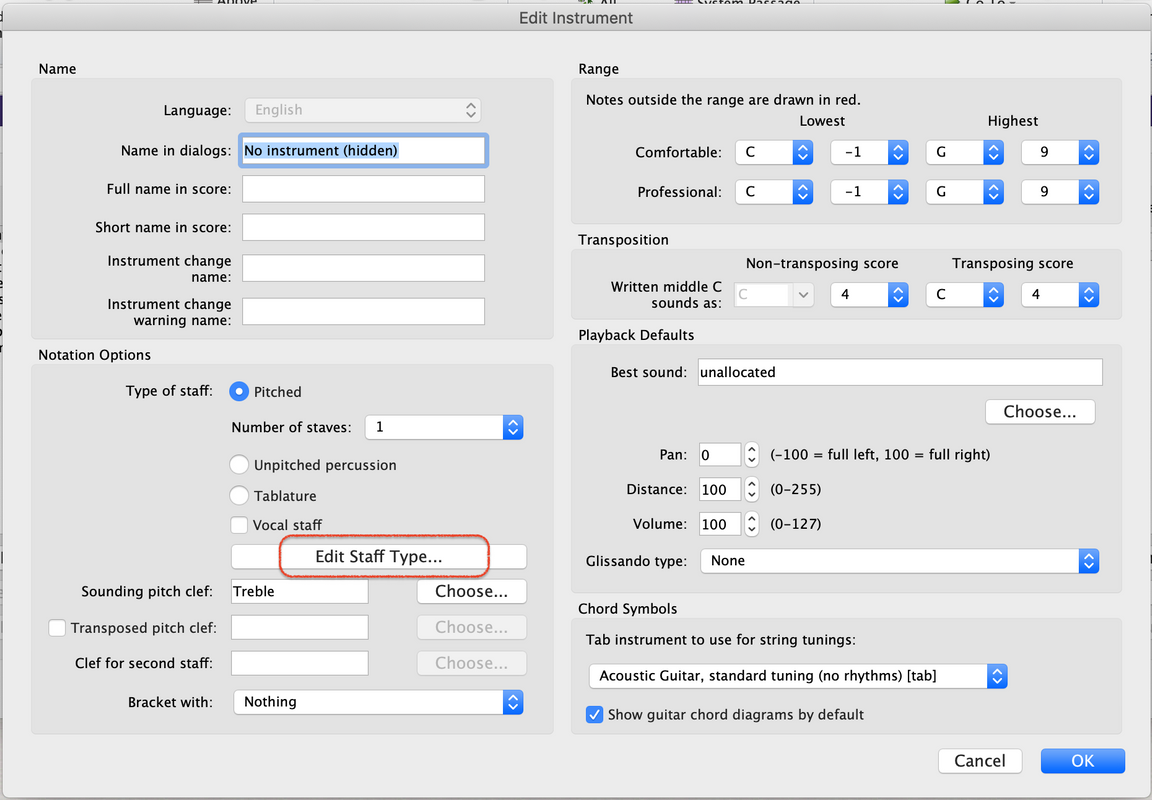Cancel the Edit Instrument dialog
The width and height of the screenshot is (1152, 800).
(979, 761)
